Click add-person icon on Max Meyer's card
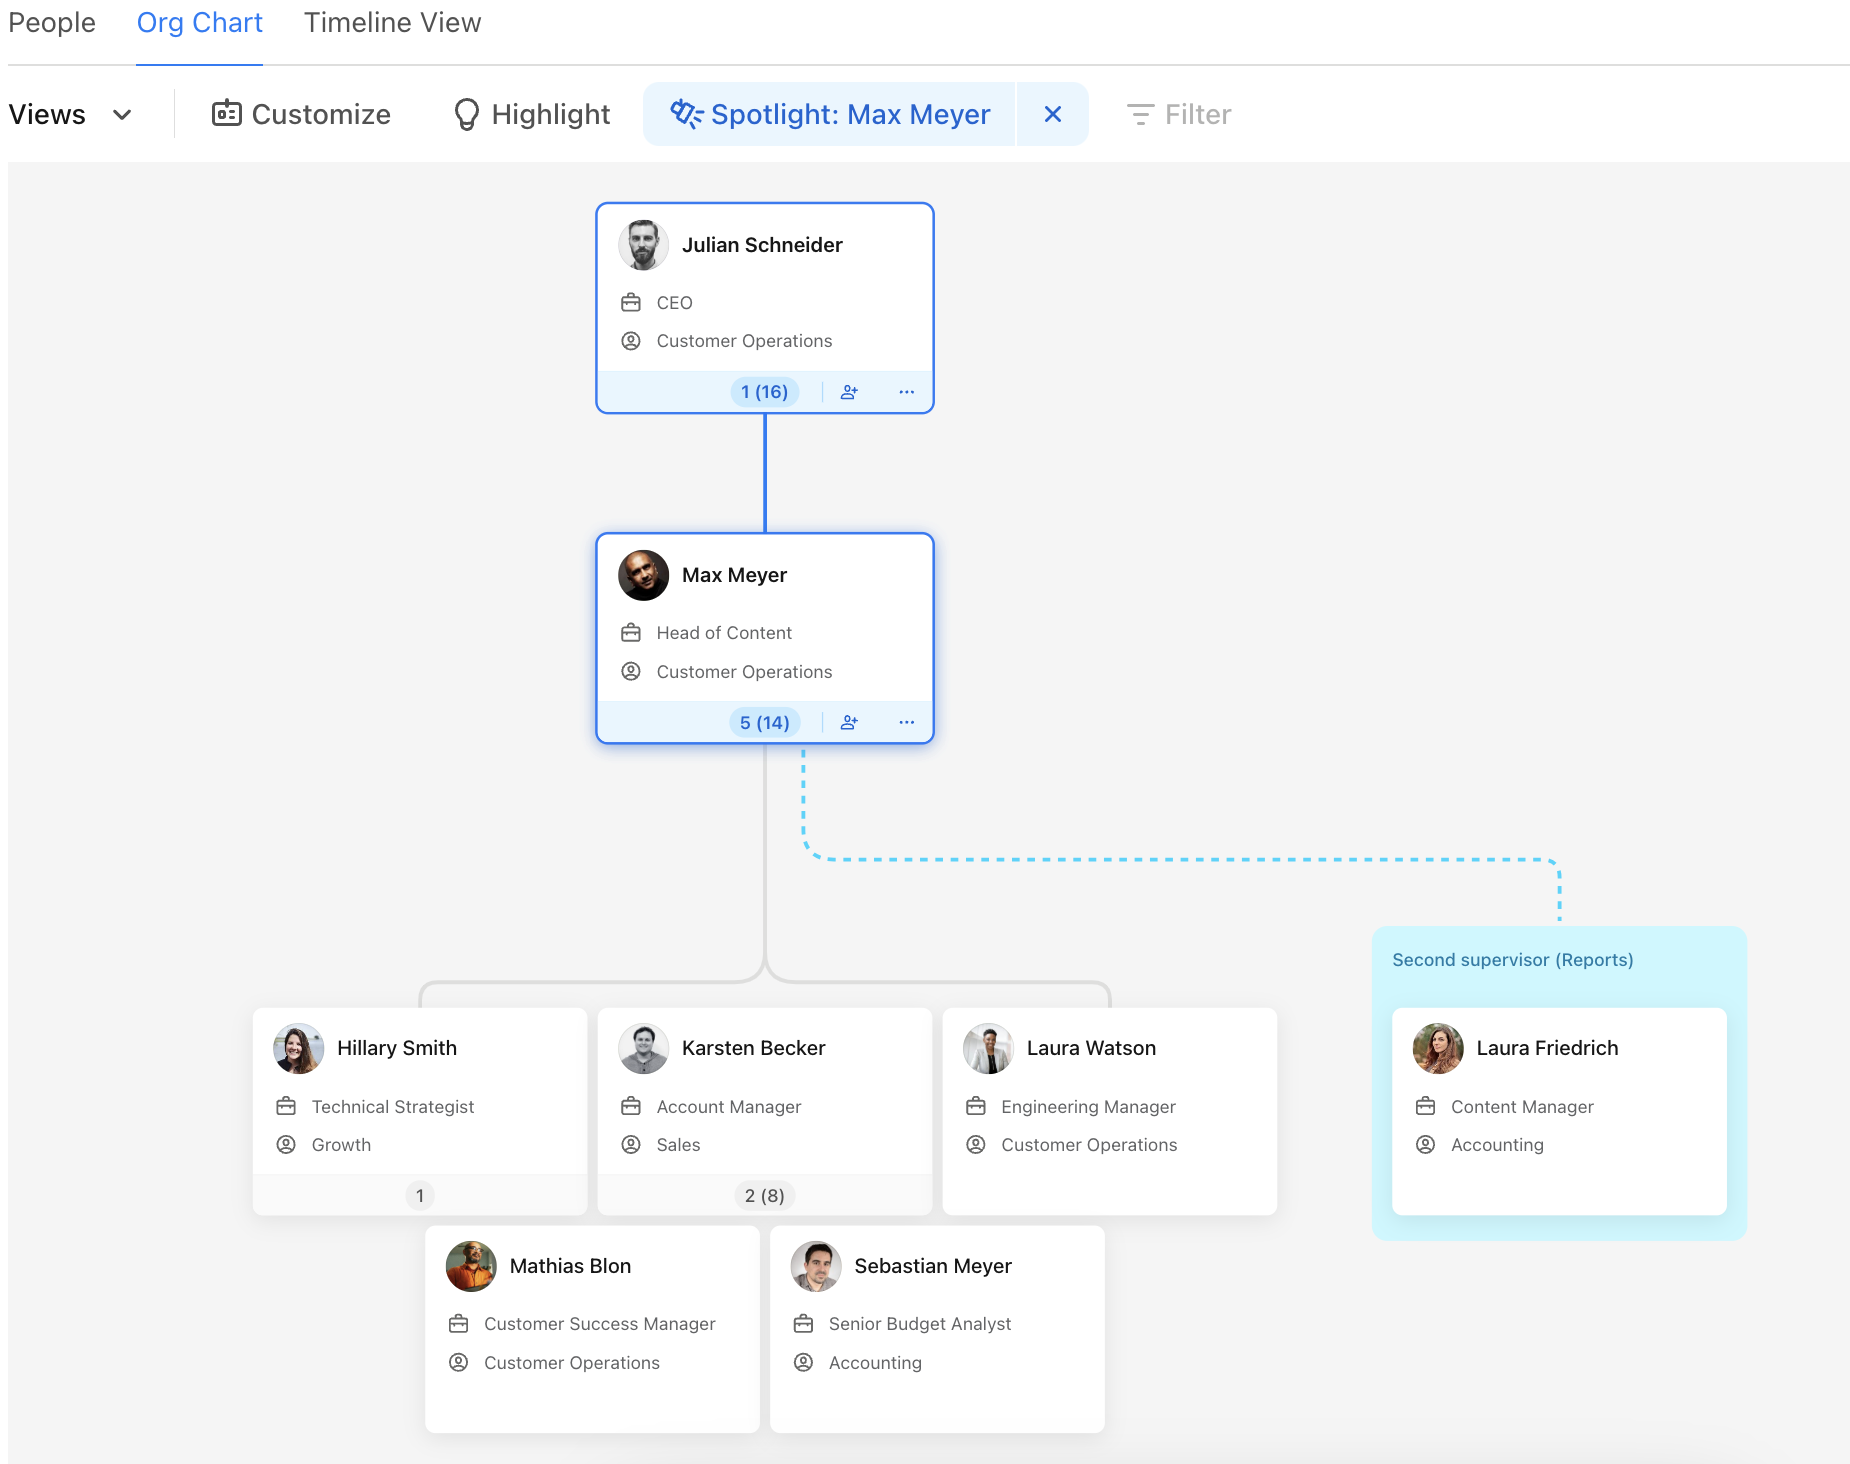1850x1464 pixels. pyautogui.click(x=849, y=722)
